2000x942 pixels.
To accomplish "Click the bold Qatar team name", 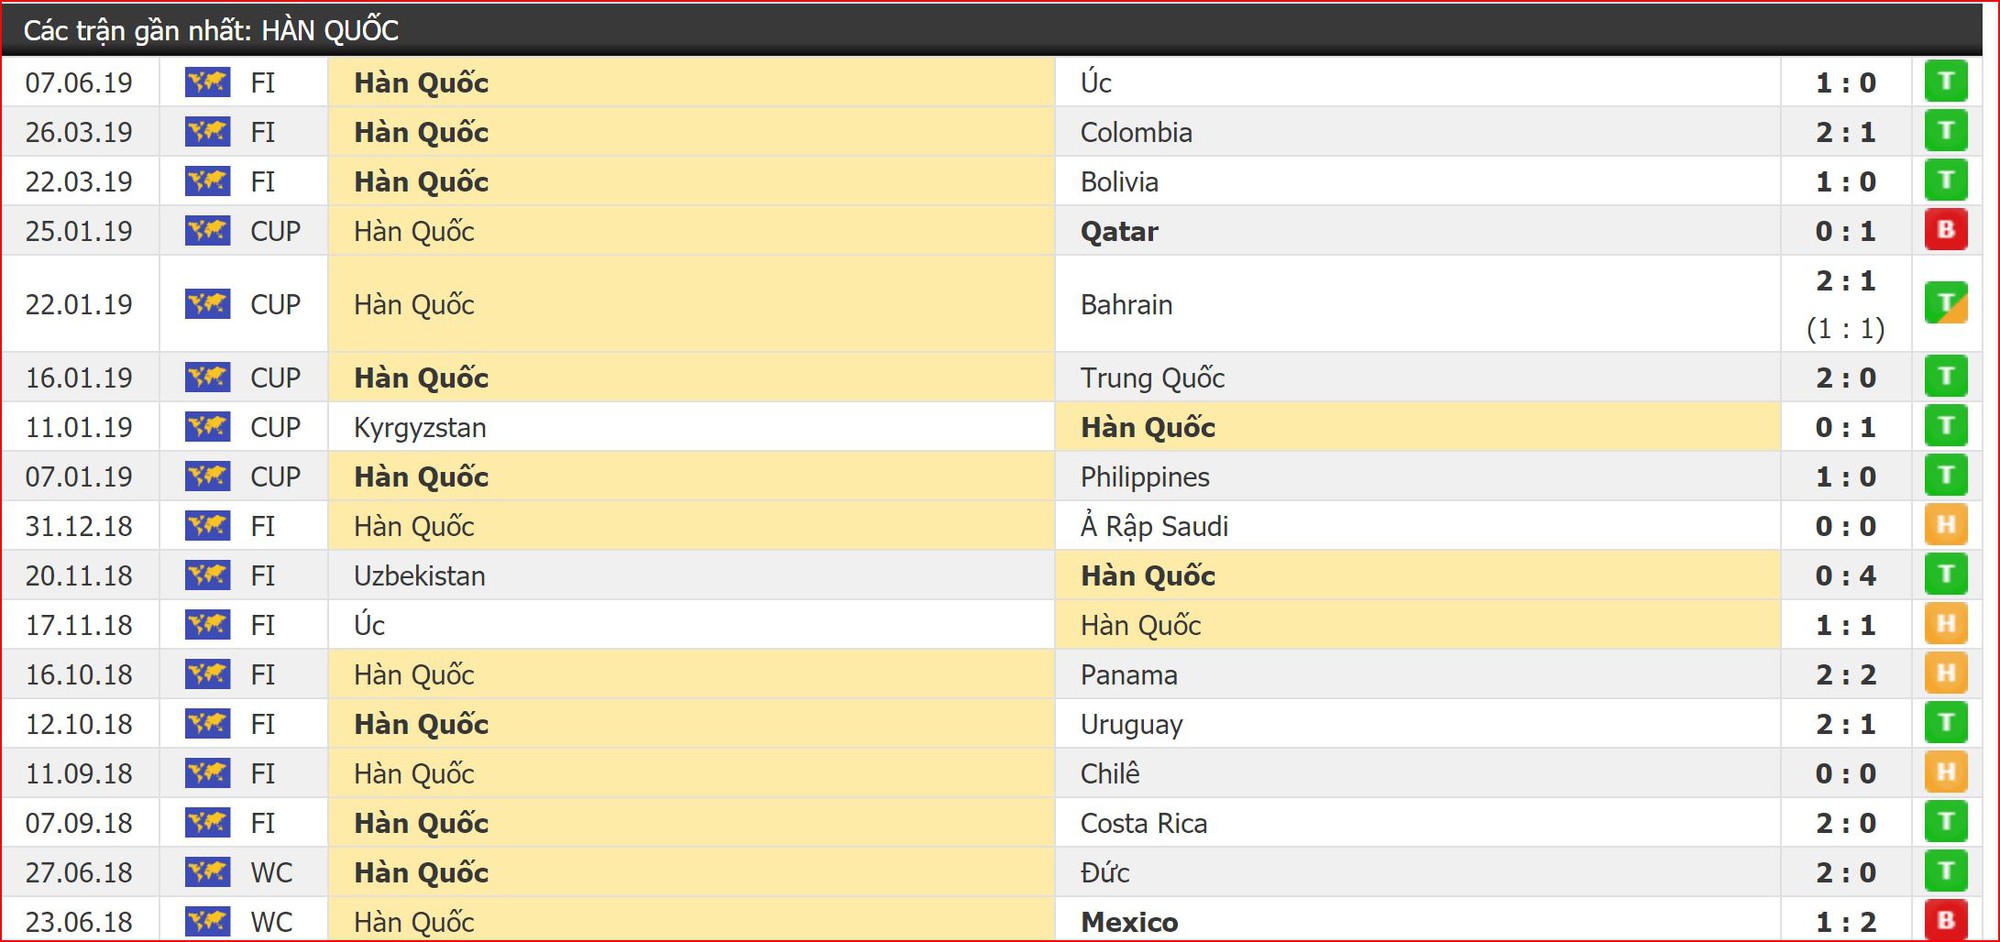I will [x=1119, y=231].
